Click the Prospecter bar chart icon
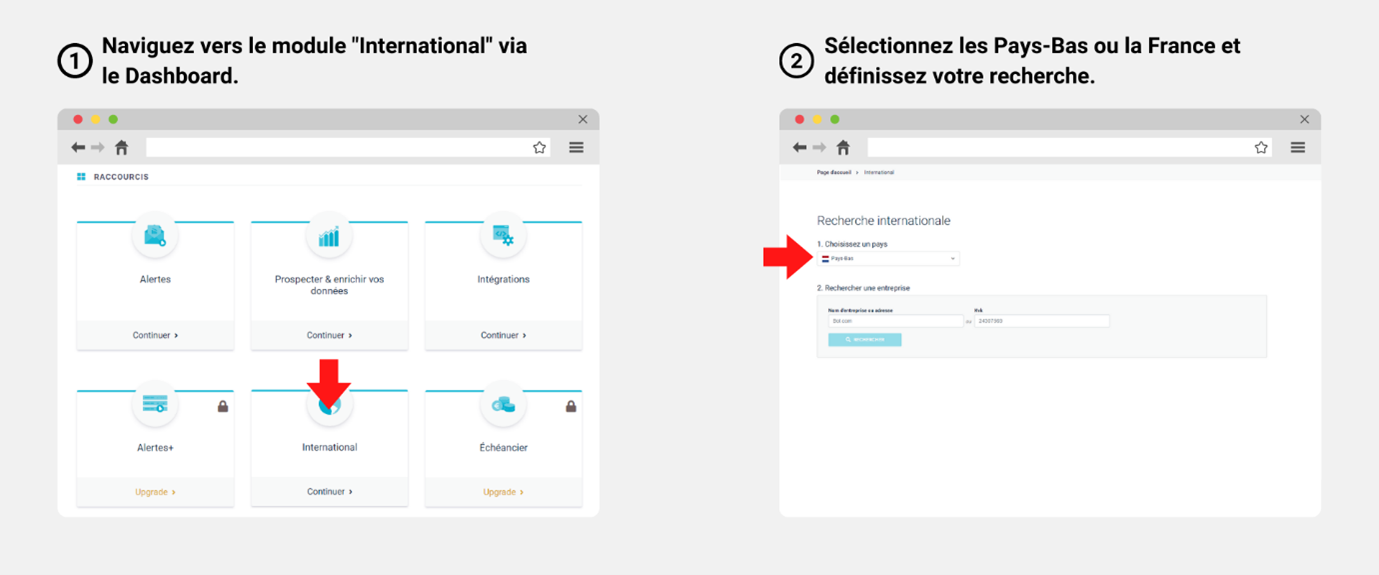 [x=329, y=237]
